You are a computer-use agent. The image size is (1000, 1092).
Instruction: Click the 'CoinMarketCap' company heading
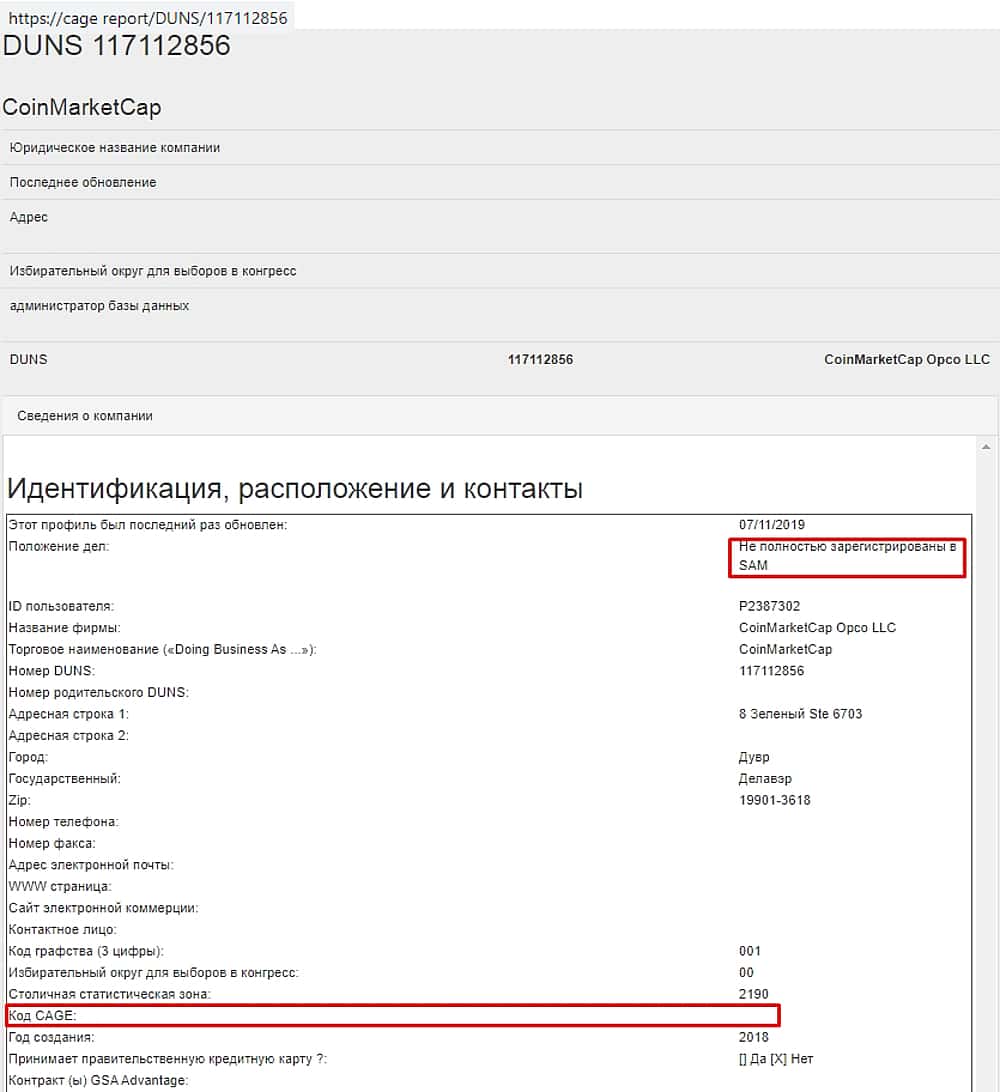pyautogui.click(x=82, y=108)
